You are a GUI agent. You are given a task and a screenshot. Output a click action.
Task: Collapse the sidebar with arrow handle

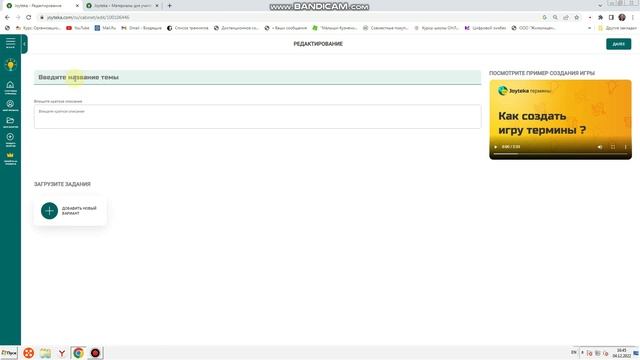tap(24, 44)
